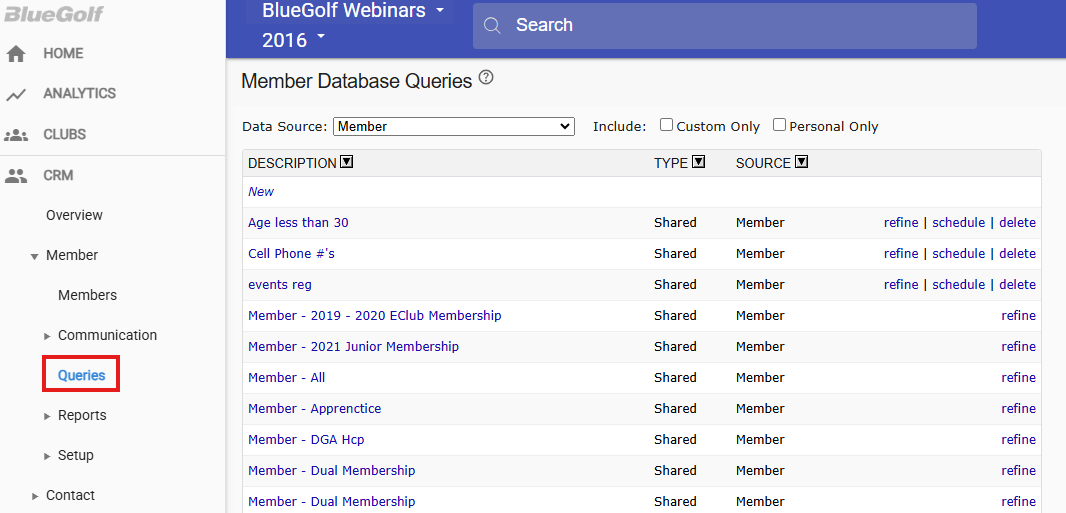
Task: Go to HOME in the sidebar
Action: tap(63, 53)
